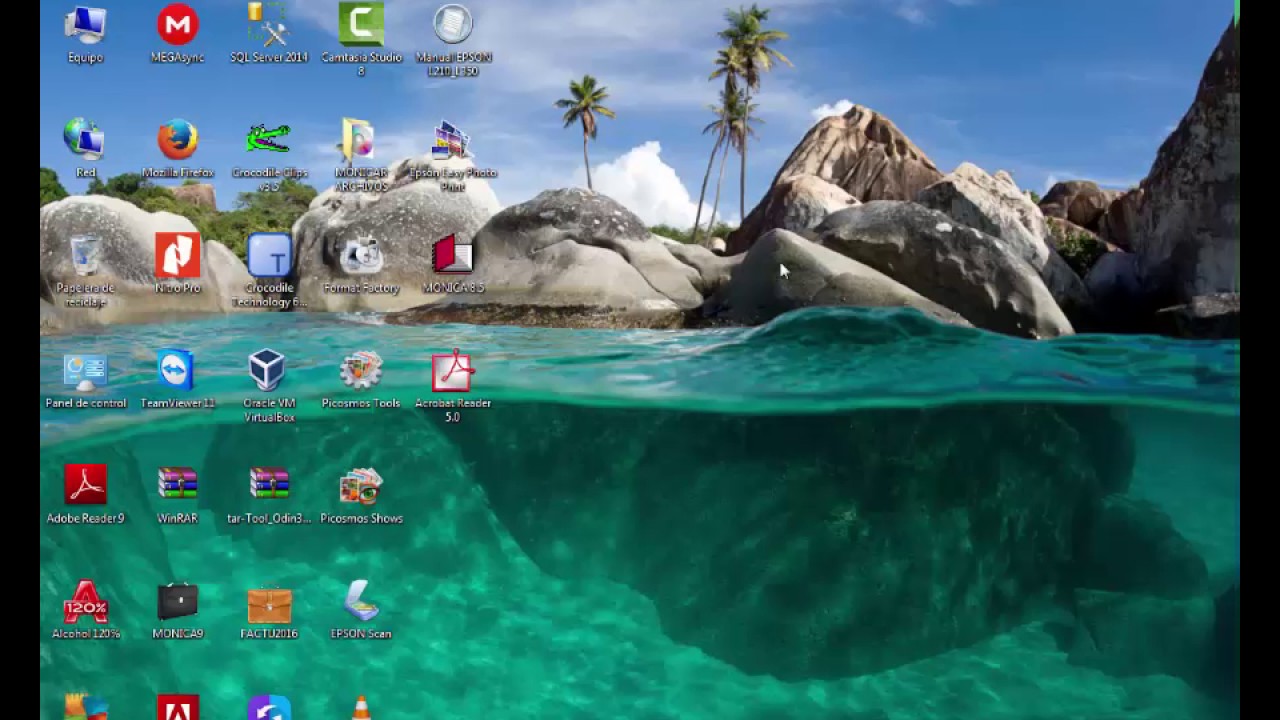Launch MEGAsync from the desktop

pyautogui.click(x=177, y=27)
